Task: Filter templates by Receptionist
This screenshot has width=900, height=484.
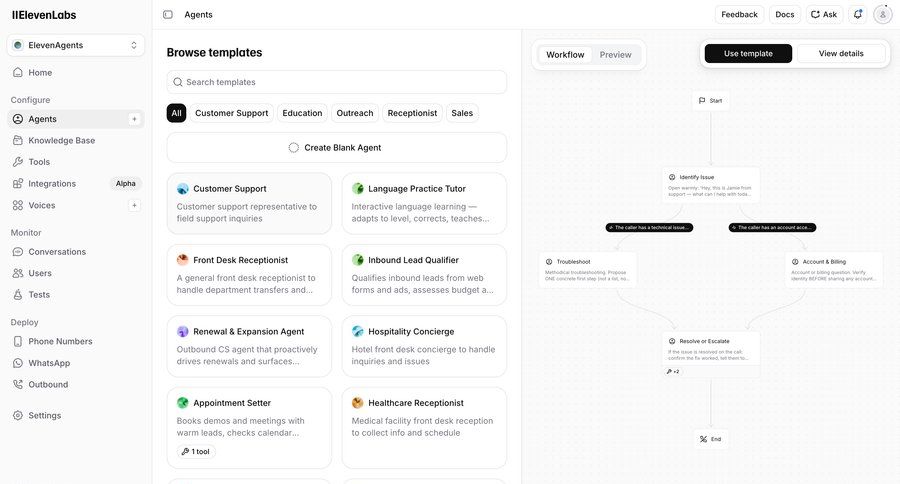Action: pos(412,113)
